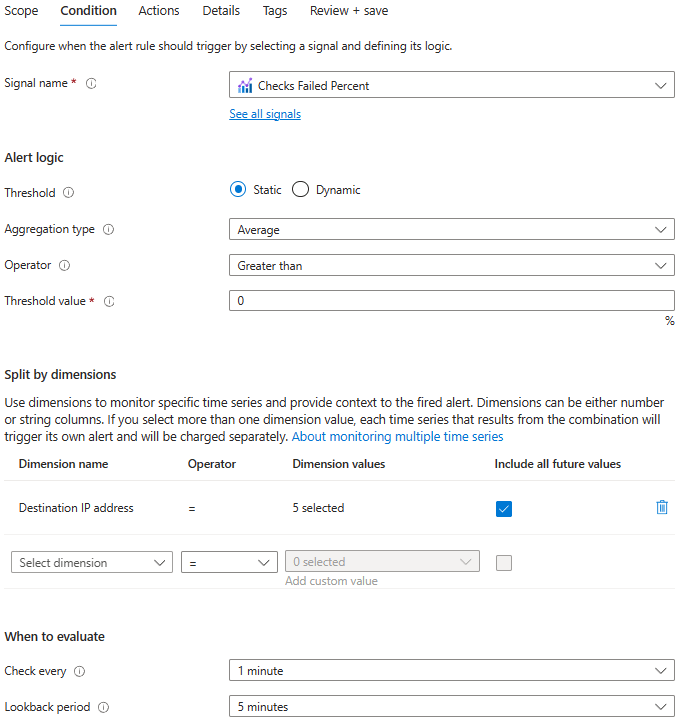Image resolution: width=683 pixels, height=720 pixels.
Task: Open About monitoring multiple time series link
Action: coord(397,437)
